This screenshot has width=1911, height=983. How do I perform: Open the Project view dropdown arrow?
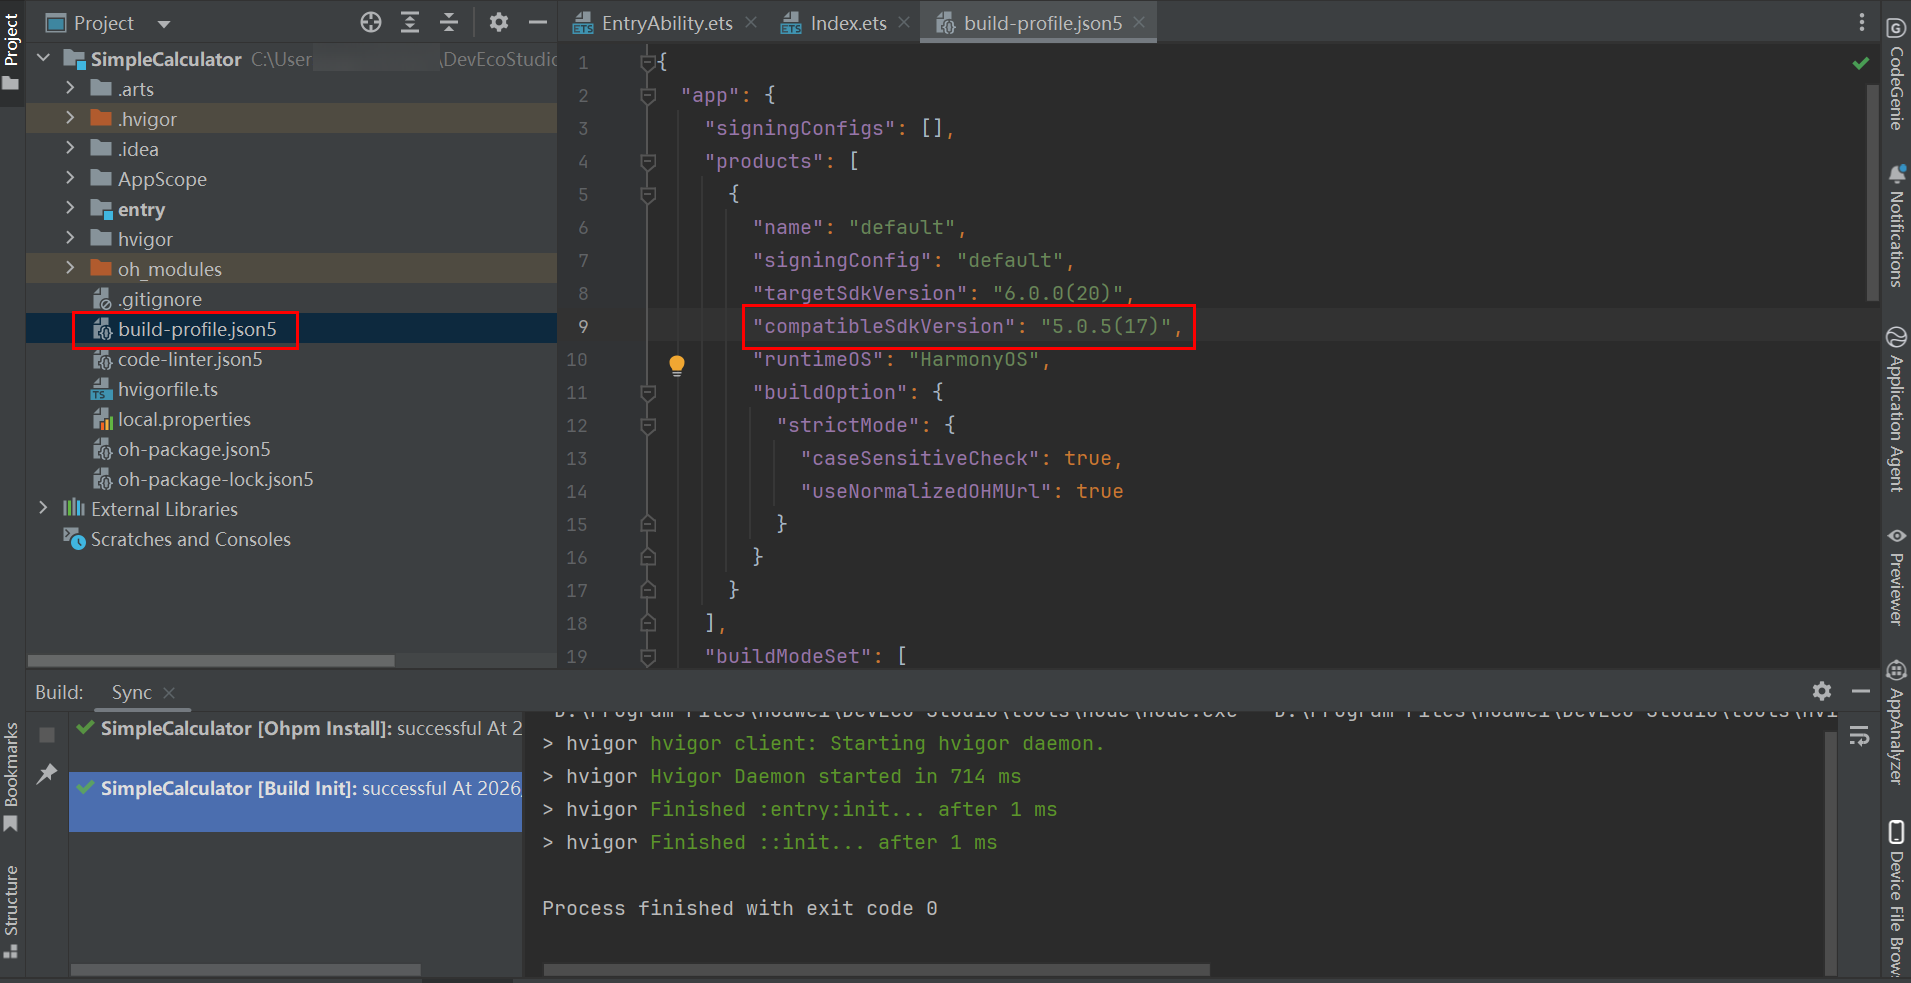(x=164, y=23)
